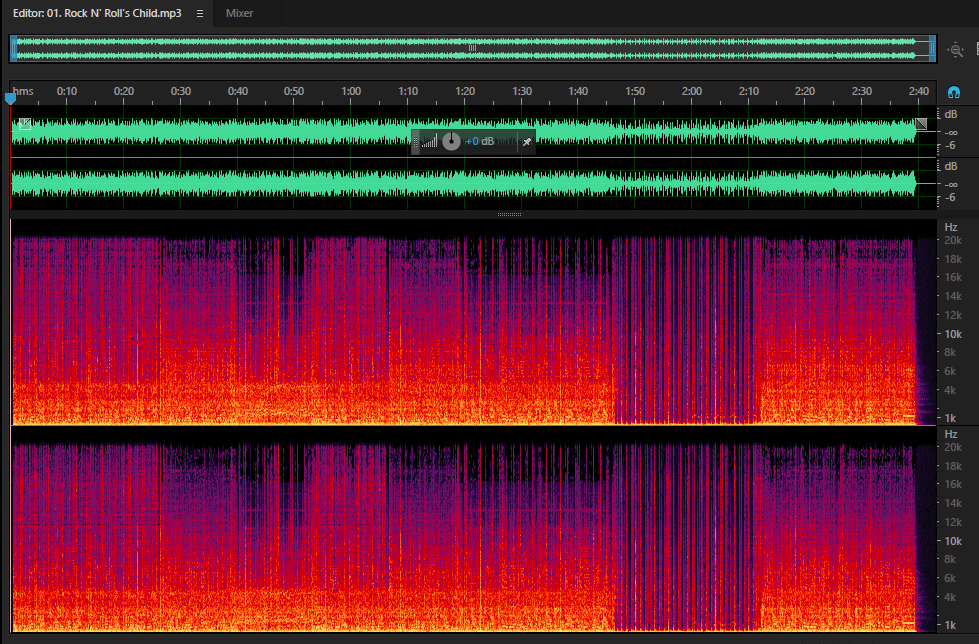979x644 pixels.
Task: Click the 10k mark on upper frequency scale
Action: [x=953, y=334]
